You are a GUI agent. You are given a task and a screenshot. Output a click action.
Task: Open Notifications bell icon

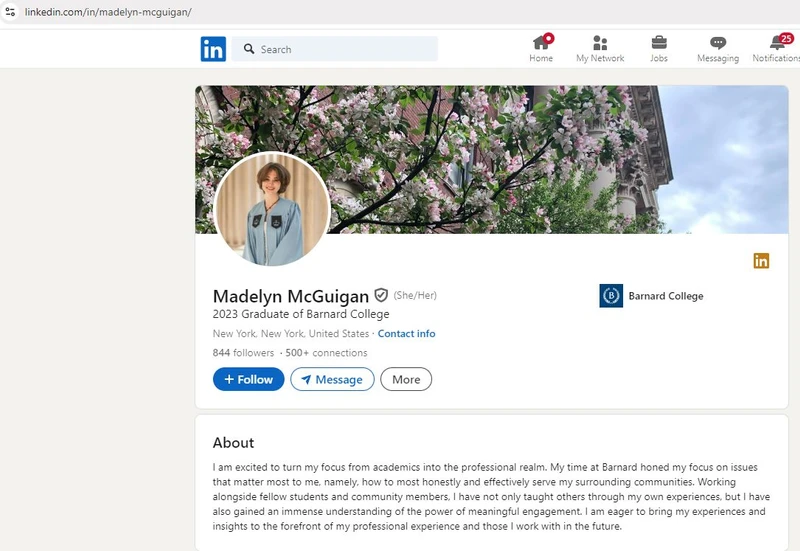tap(778, 43)
